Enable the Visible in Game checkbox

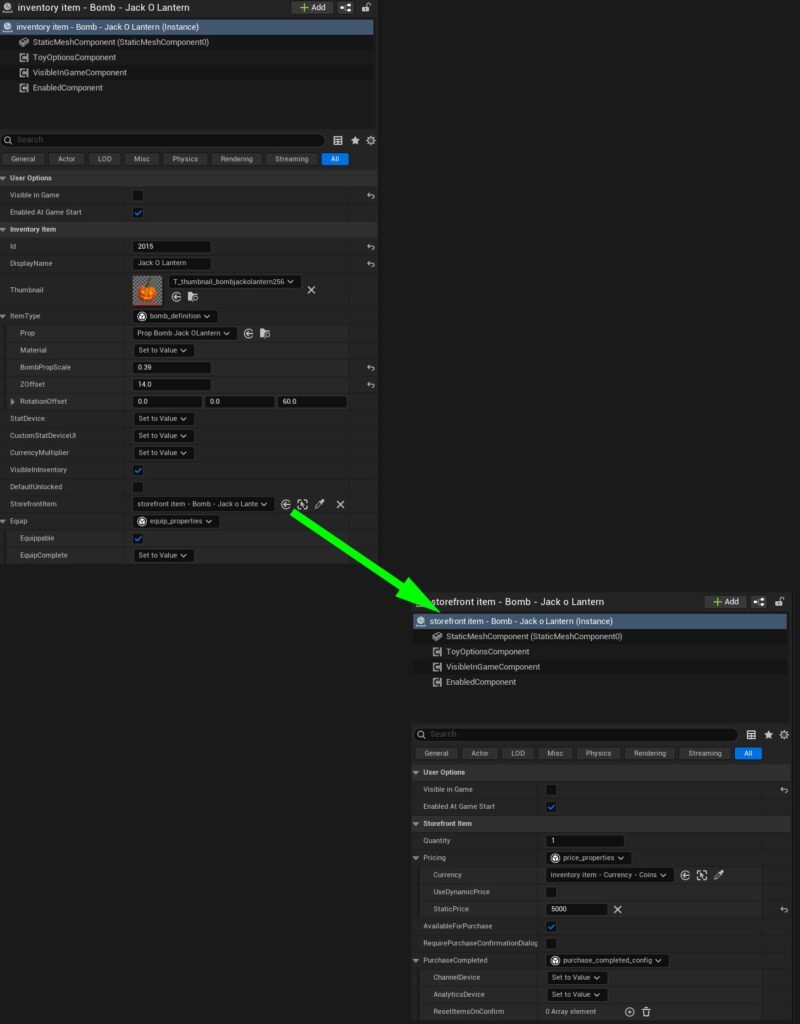(138, 195)
